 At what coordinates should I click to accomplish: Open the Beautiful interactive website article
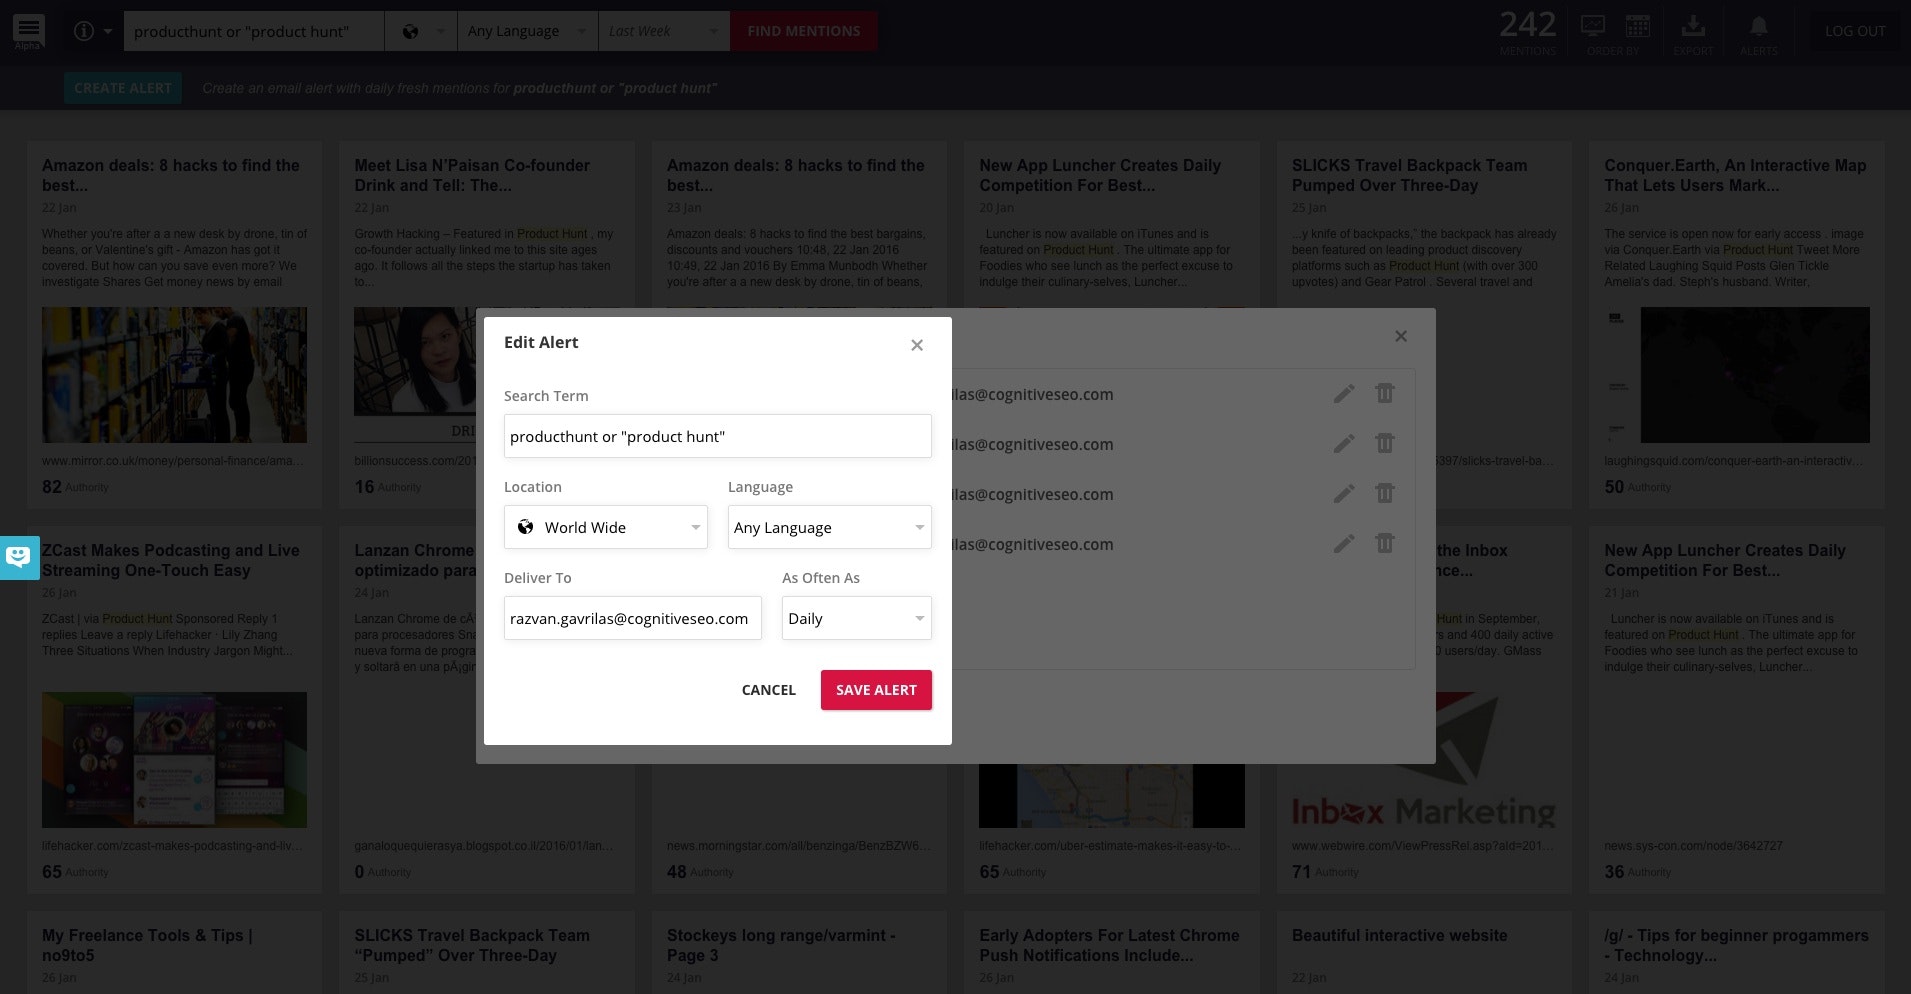1399,935
